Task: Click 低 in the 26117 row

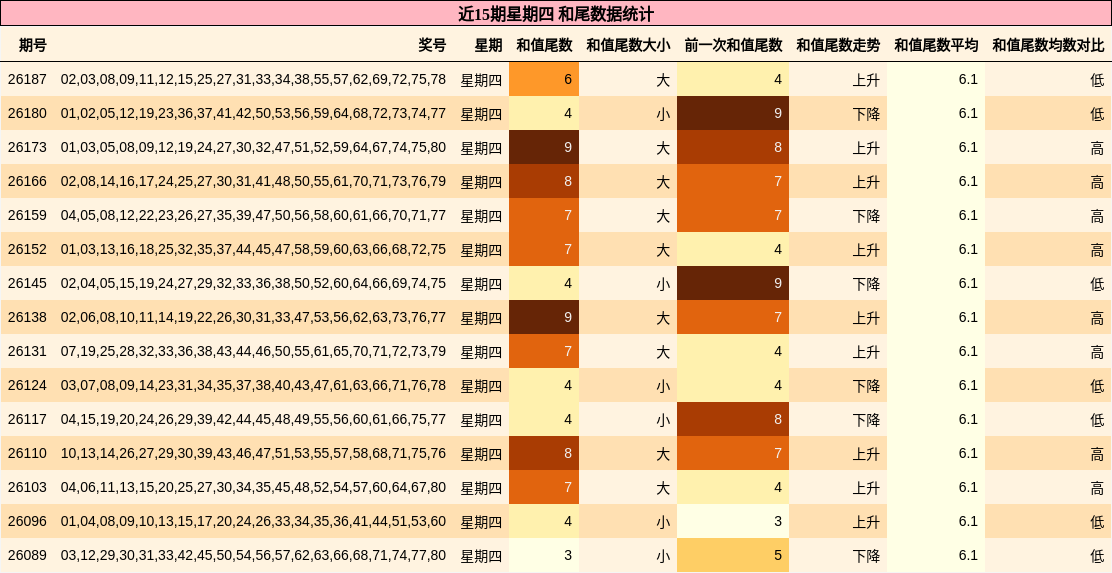Action: pos(1097,420)
